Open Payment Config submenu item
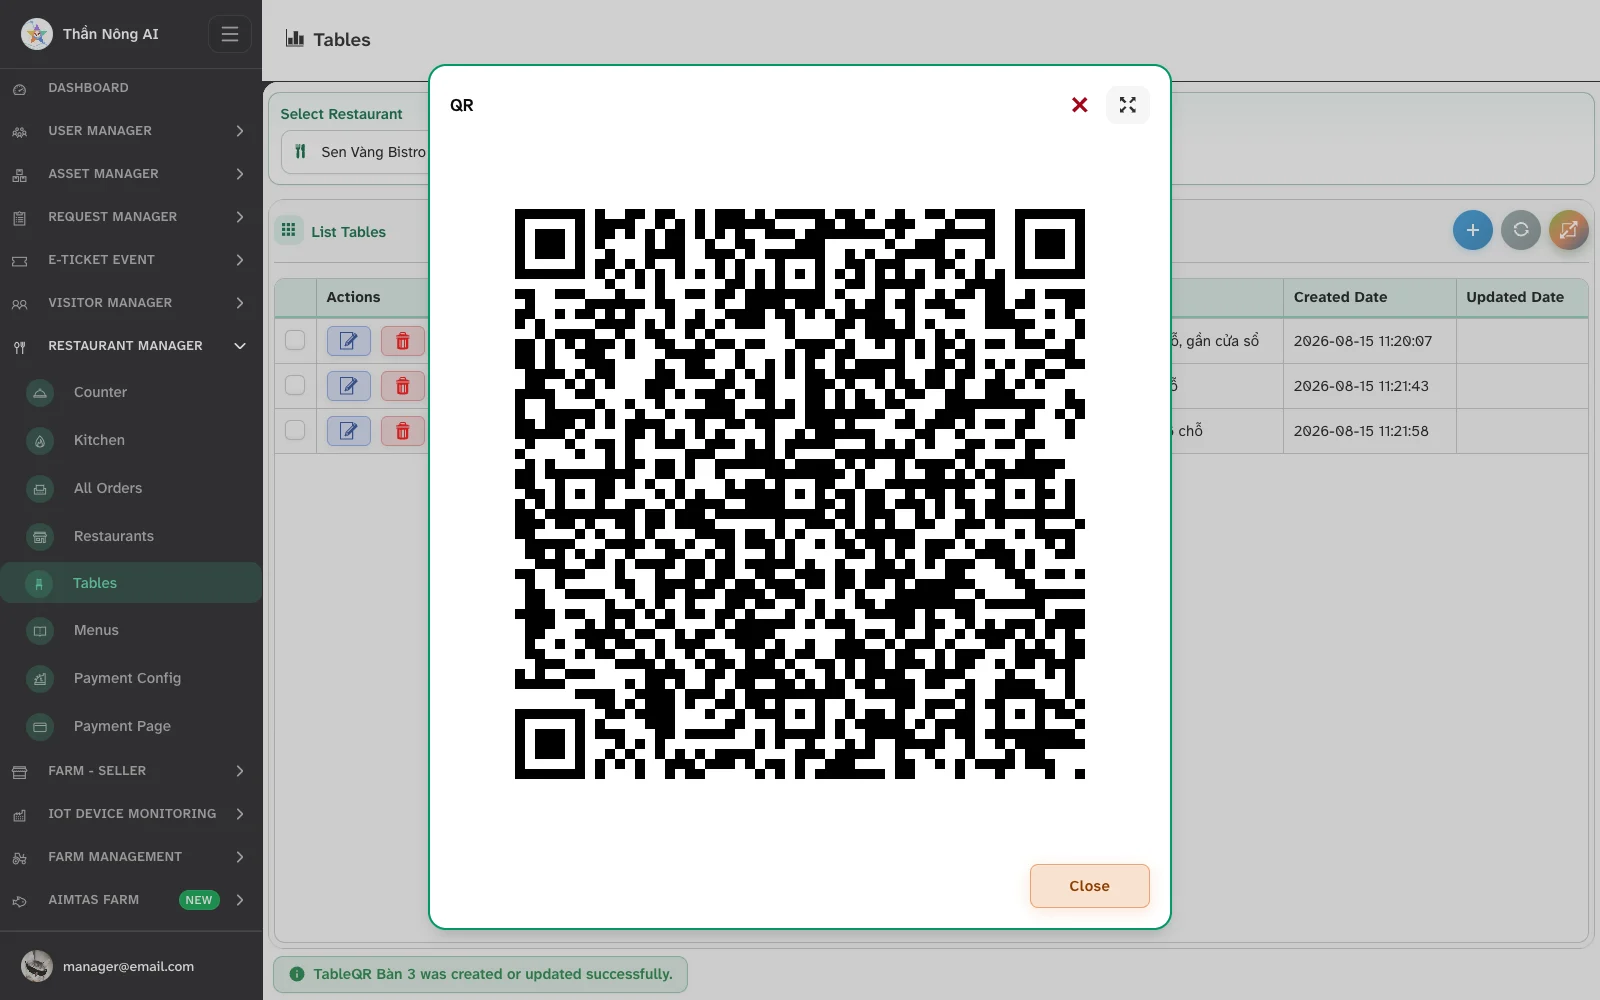This screenshot has width=1600, height=1000. (x=131, y=678)
